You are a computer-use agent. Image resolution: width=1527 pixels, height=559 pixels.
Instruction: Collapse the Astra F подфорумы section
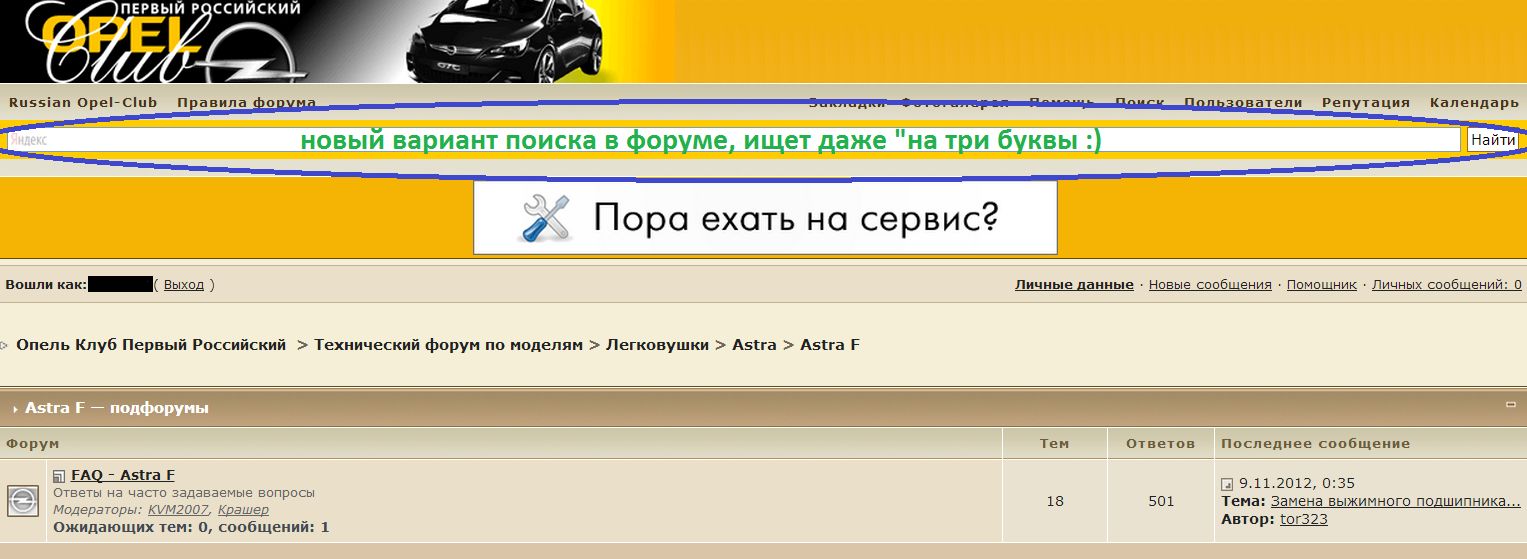[1511, 405]
